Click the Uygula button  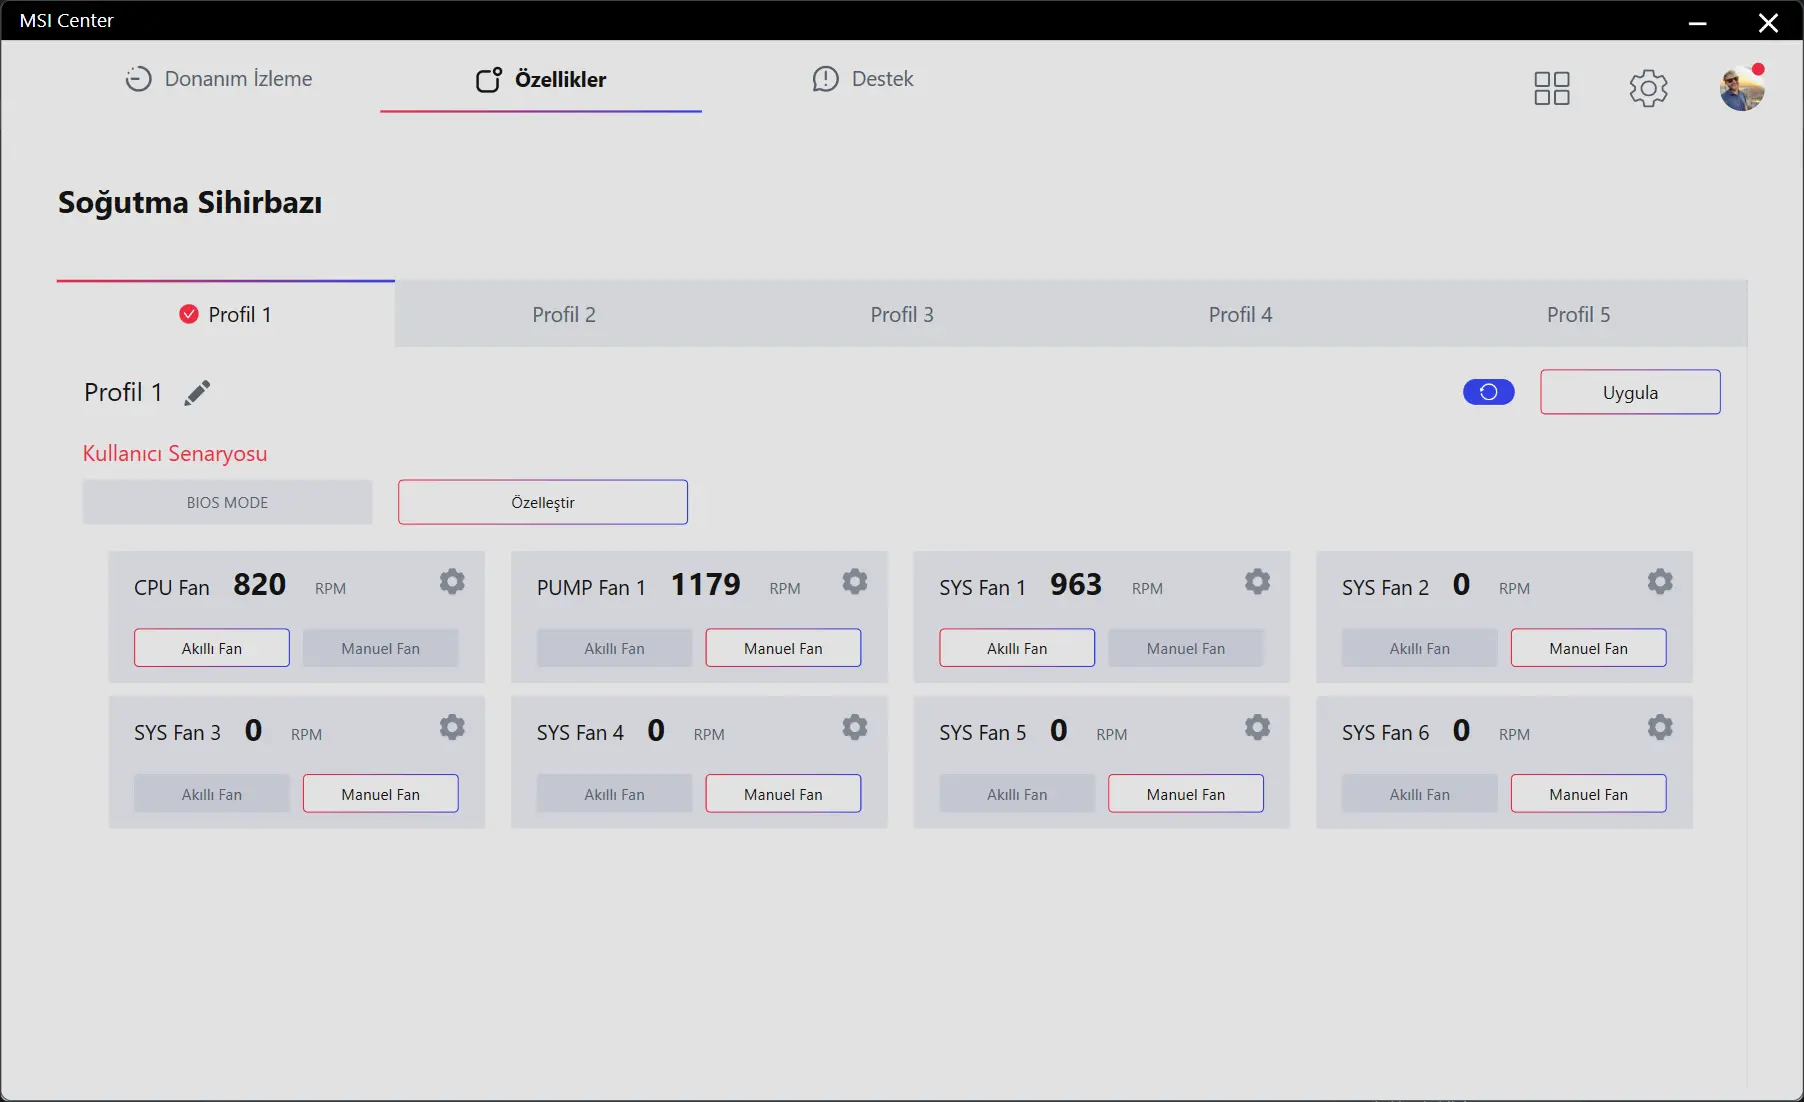1630,392
